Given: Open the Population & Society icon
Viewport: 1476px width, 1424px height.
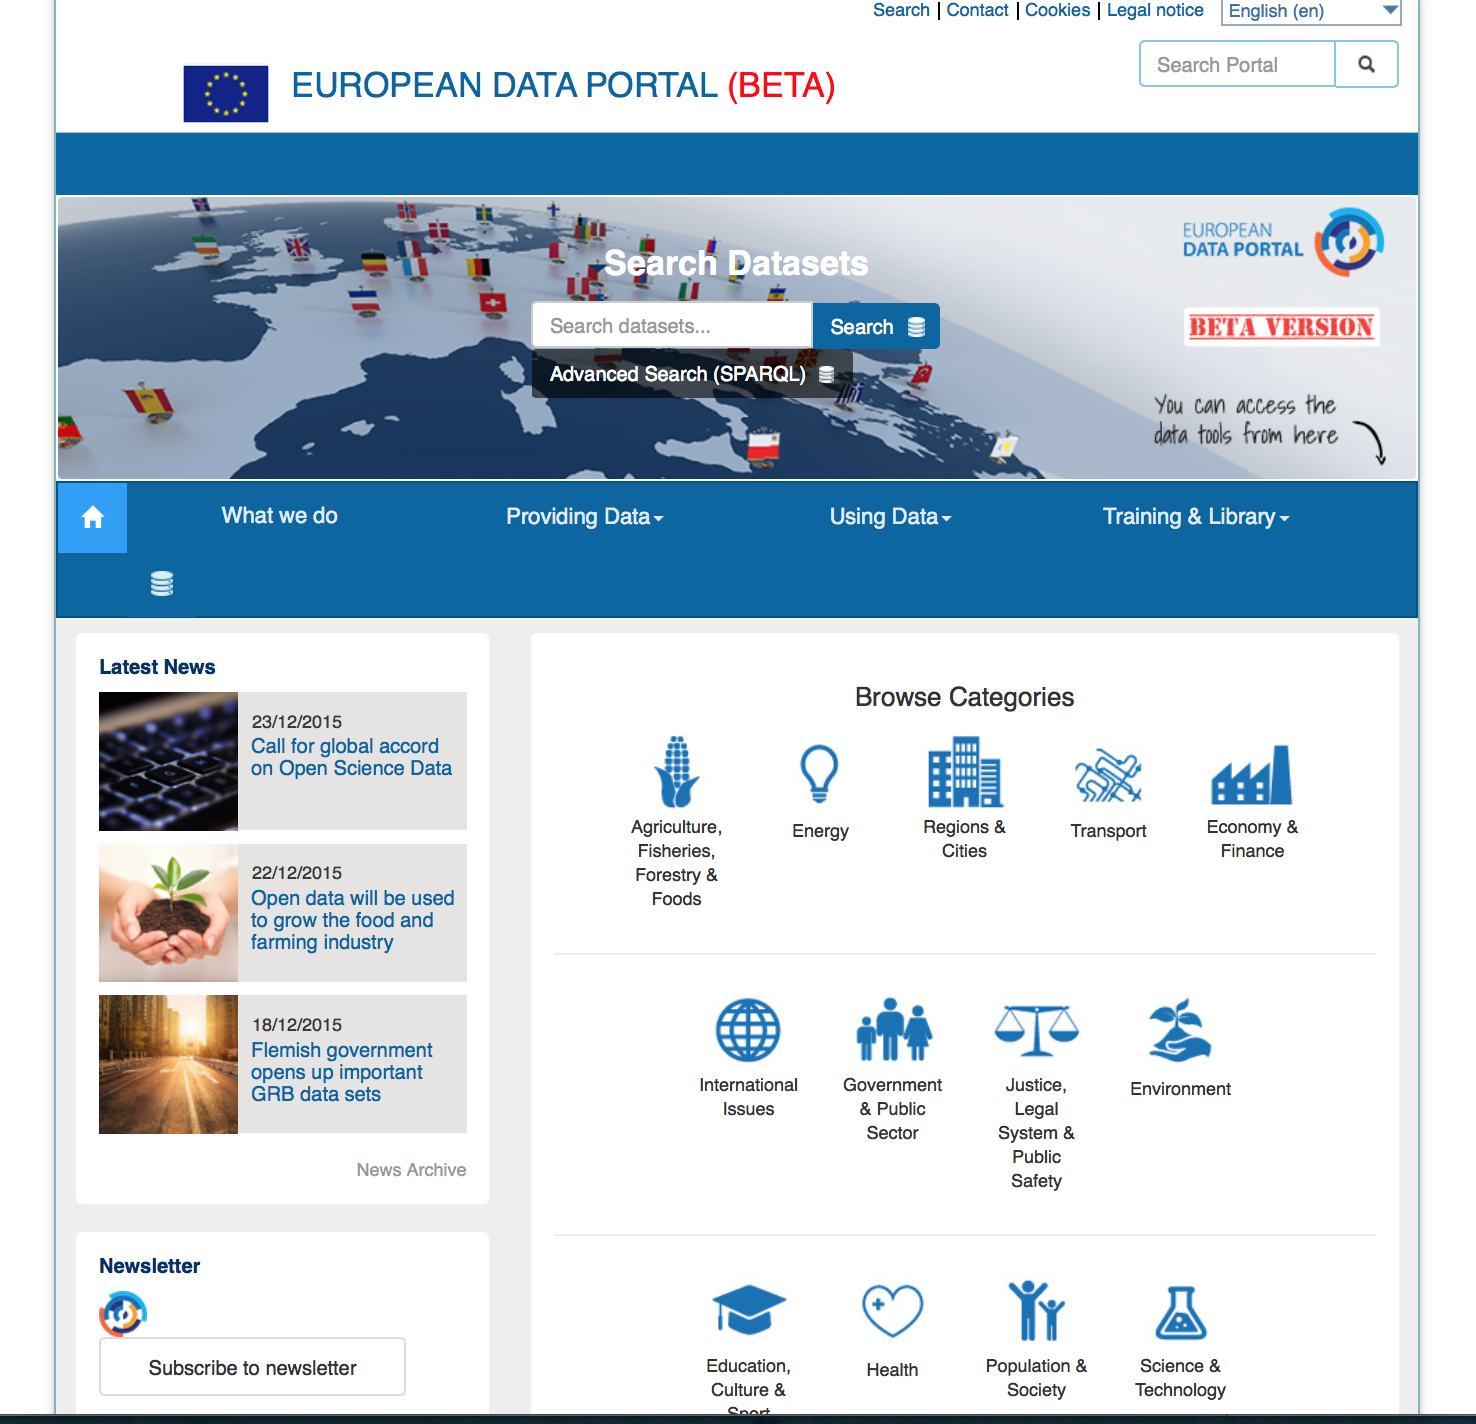Looking at the screenshot, I should click(1036, 1310).
